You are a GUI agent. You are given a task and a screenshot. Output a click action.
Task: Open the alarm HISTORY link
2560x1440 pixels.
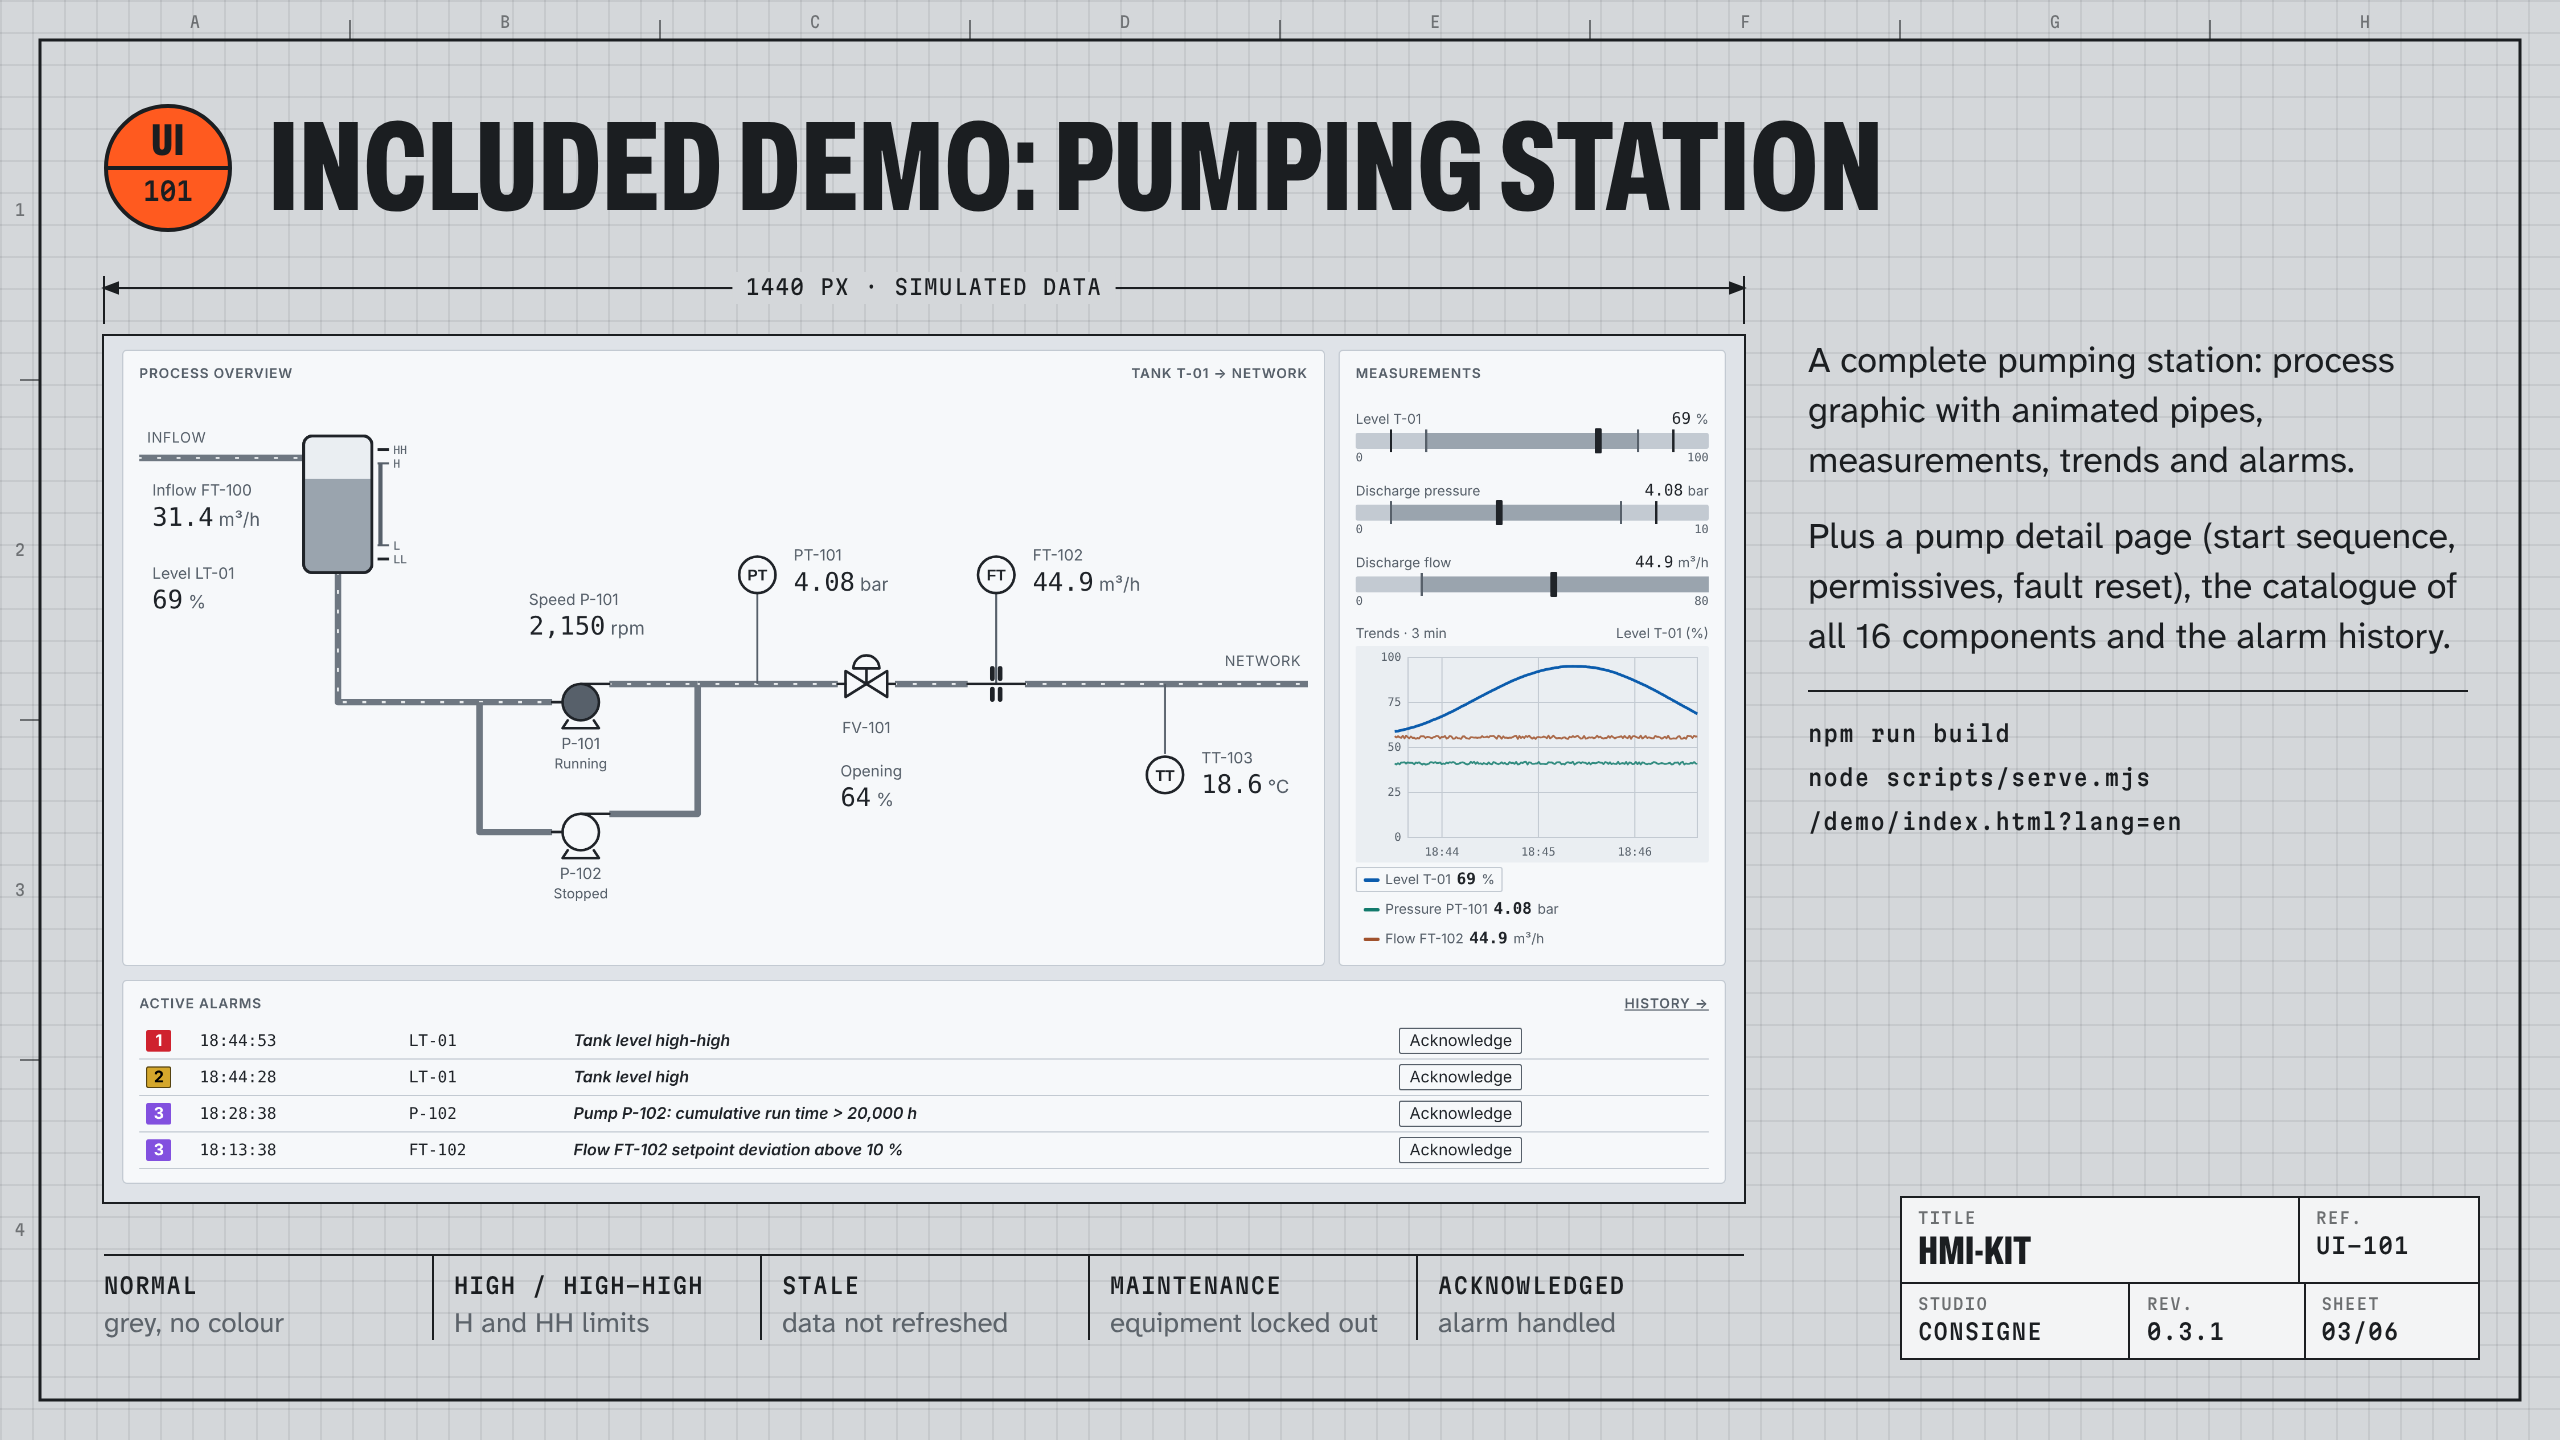(x=1666, y=1003)
